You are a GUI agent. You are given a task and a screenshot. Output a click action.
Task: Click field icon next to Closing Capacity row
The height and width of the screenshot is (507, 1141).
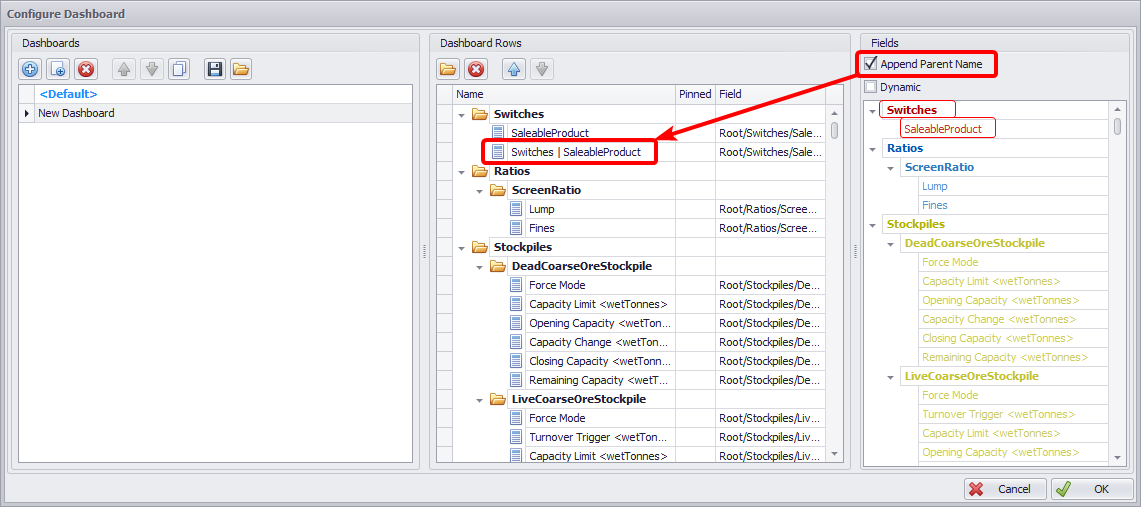click(x=516, y=361)
